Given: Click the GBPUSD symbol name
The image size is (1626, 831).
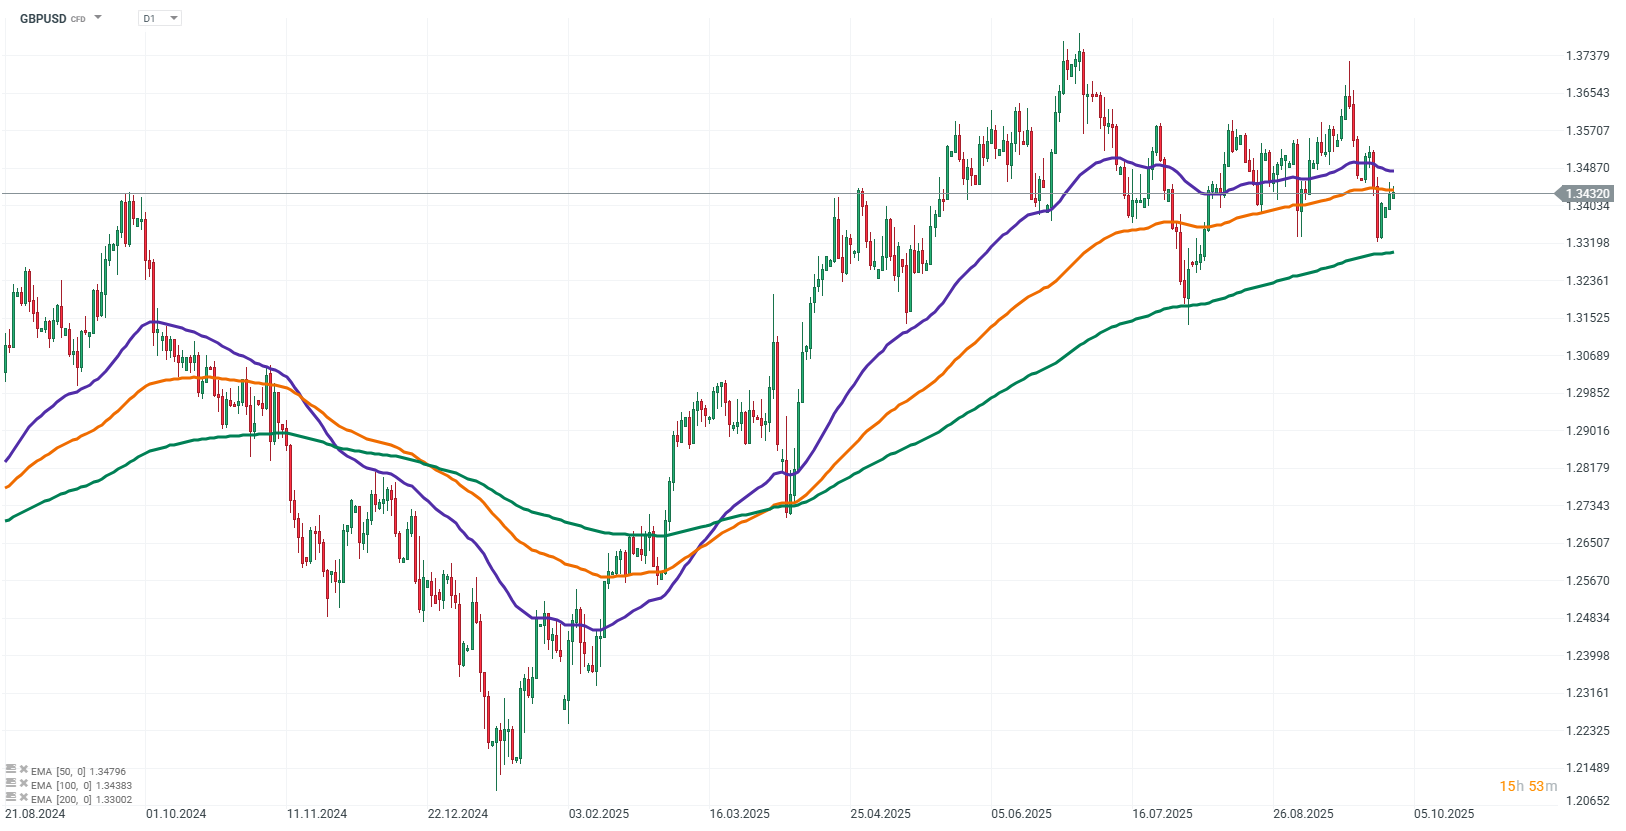Looking at the screenshot, I should point(43,19).
